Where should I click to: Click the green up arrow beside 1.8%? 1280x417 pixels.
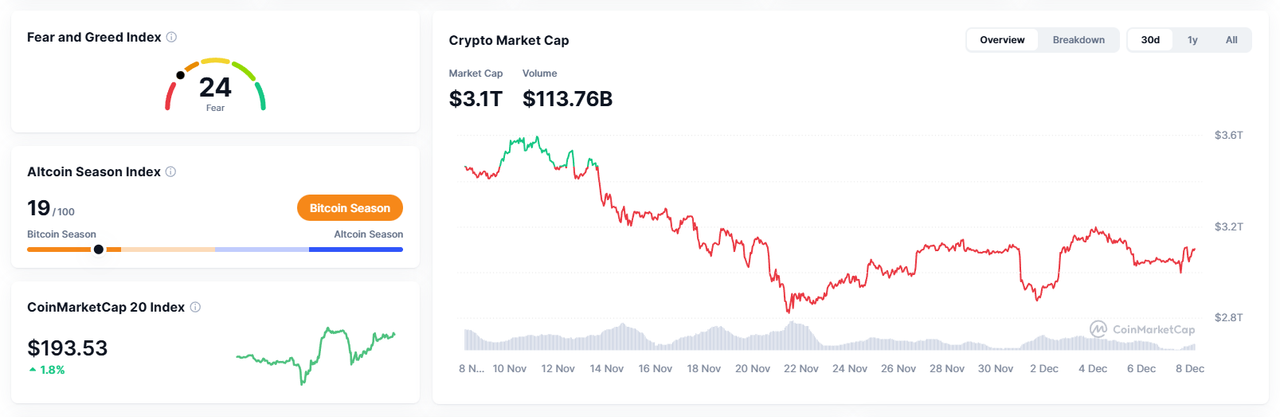(x=33, y=370)
